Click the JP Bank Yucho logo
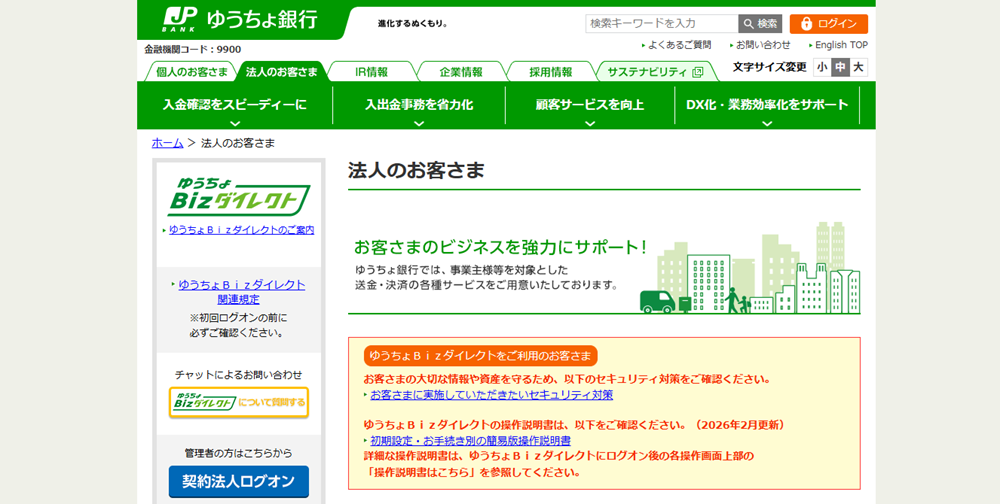 [240, 20]
